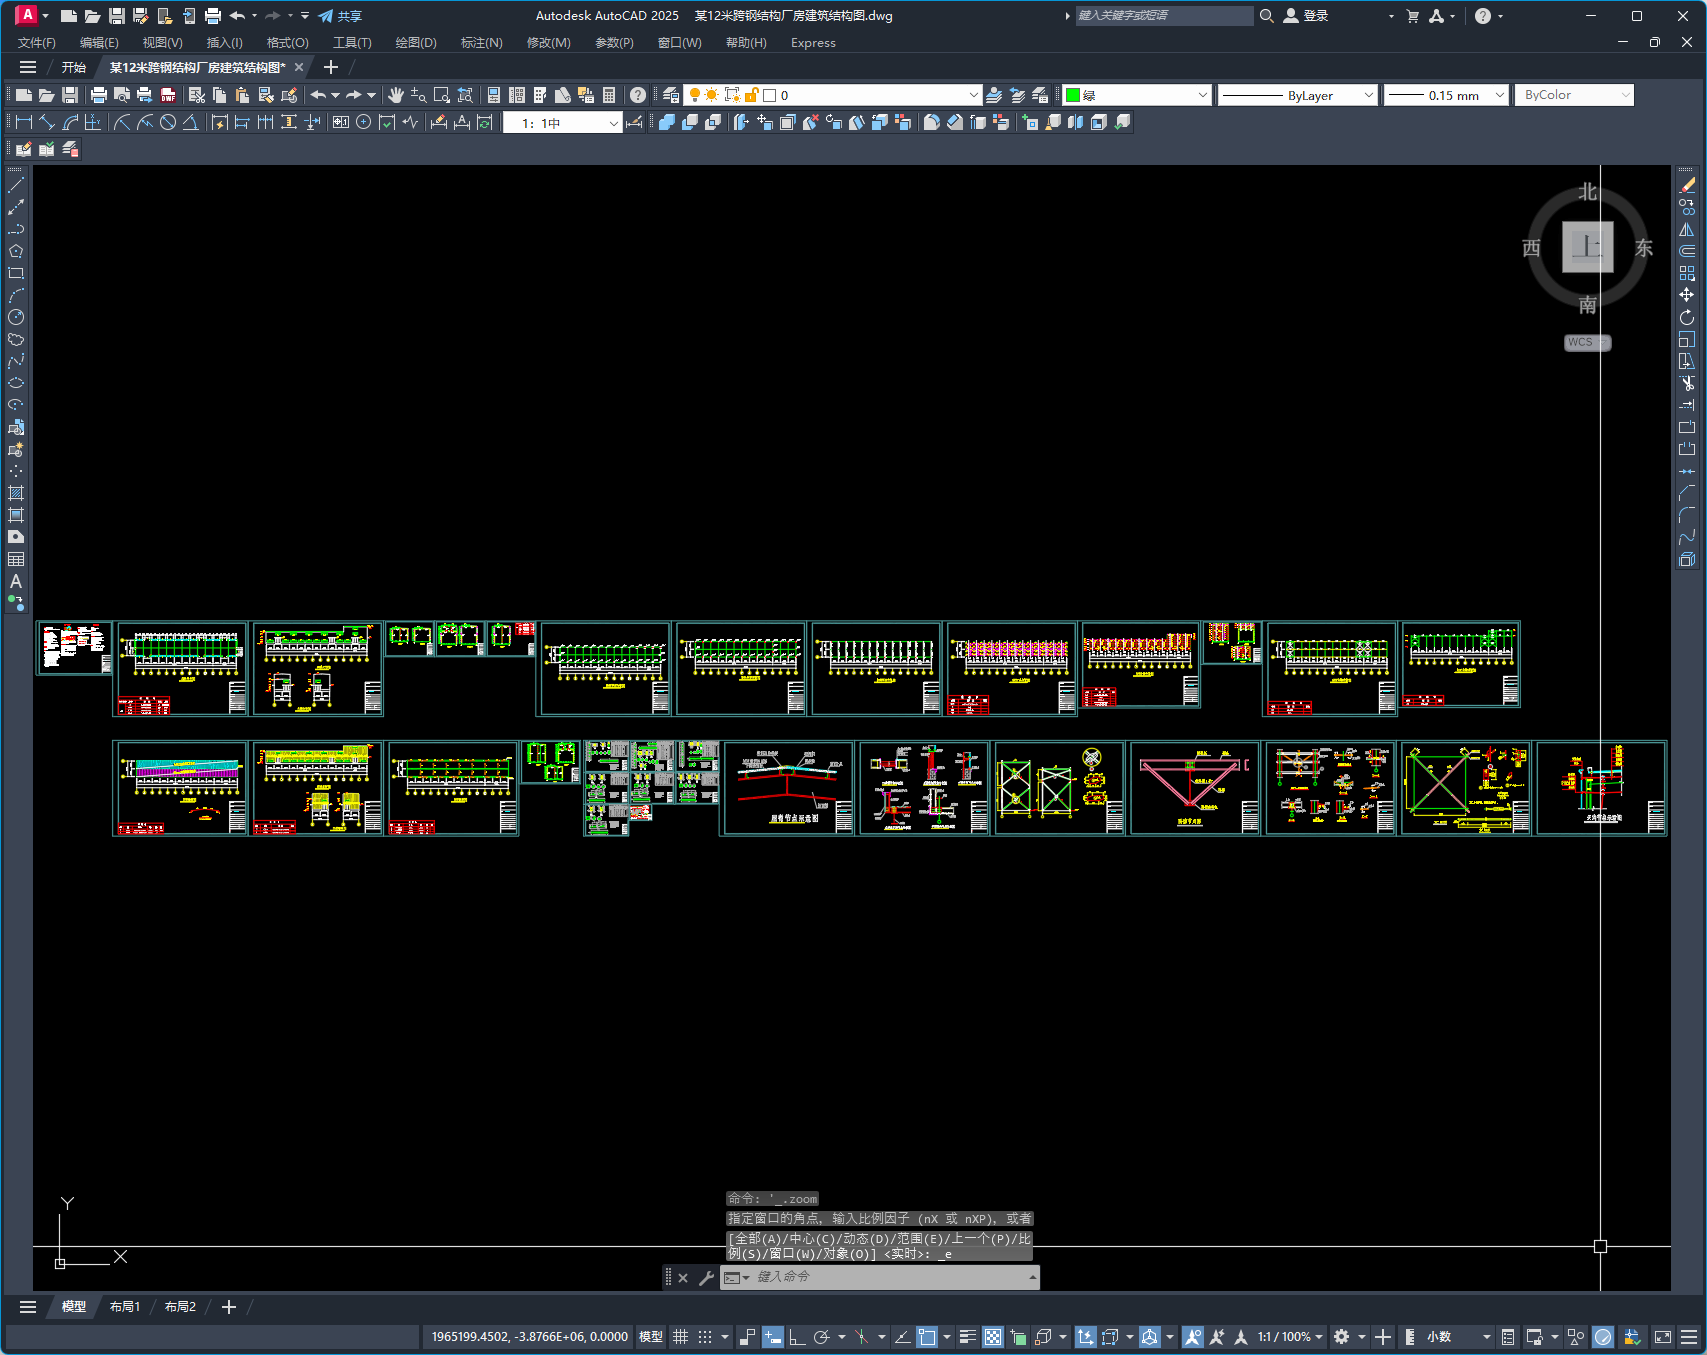This screenshot has height=1355, width=1707.
Task: Click the Table draw tool
Action: pyautogui.click(x=16, y=559)
